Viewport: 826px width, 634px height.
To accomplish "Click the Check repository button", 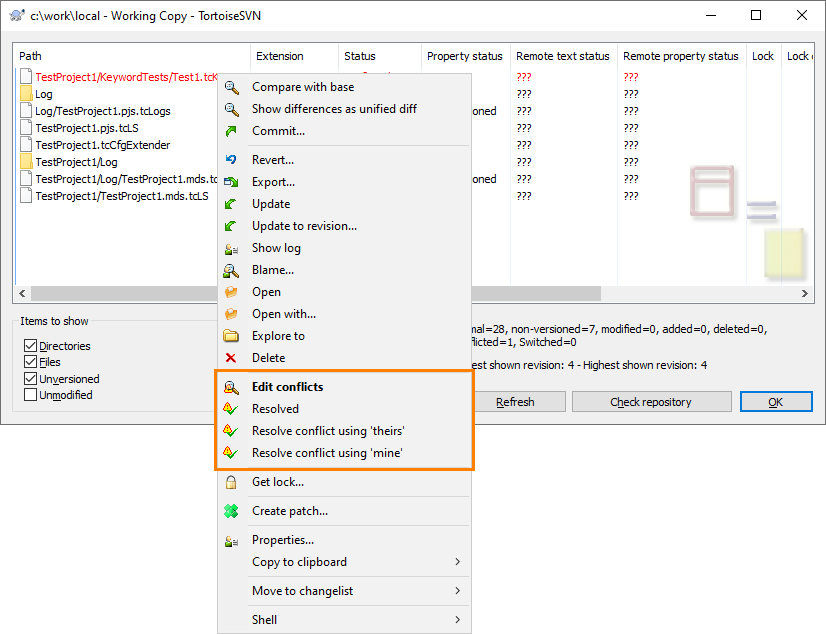I will point(651,401).
